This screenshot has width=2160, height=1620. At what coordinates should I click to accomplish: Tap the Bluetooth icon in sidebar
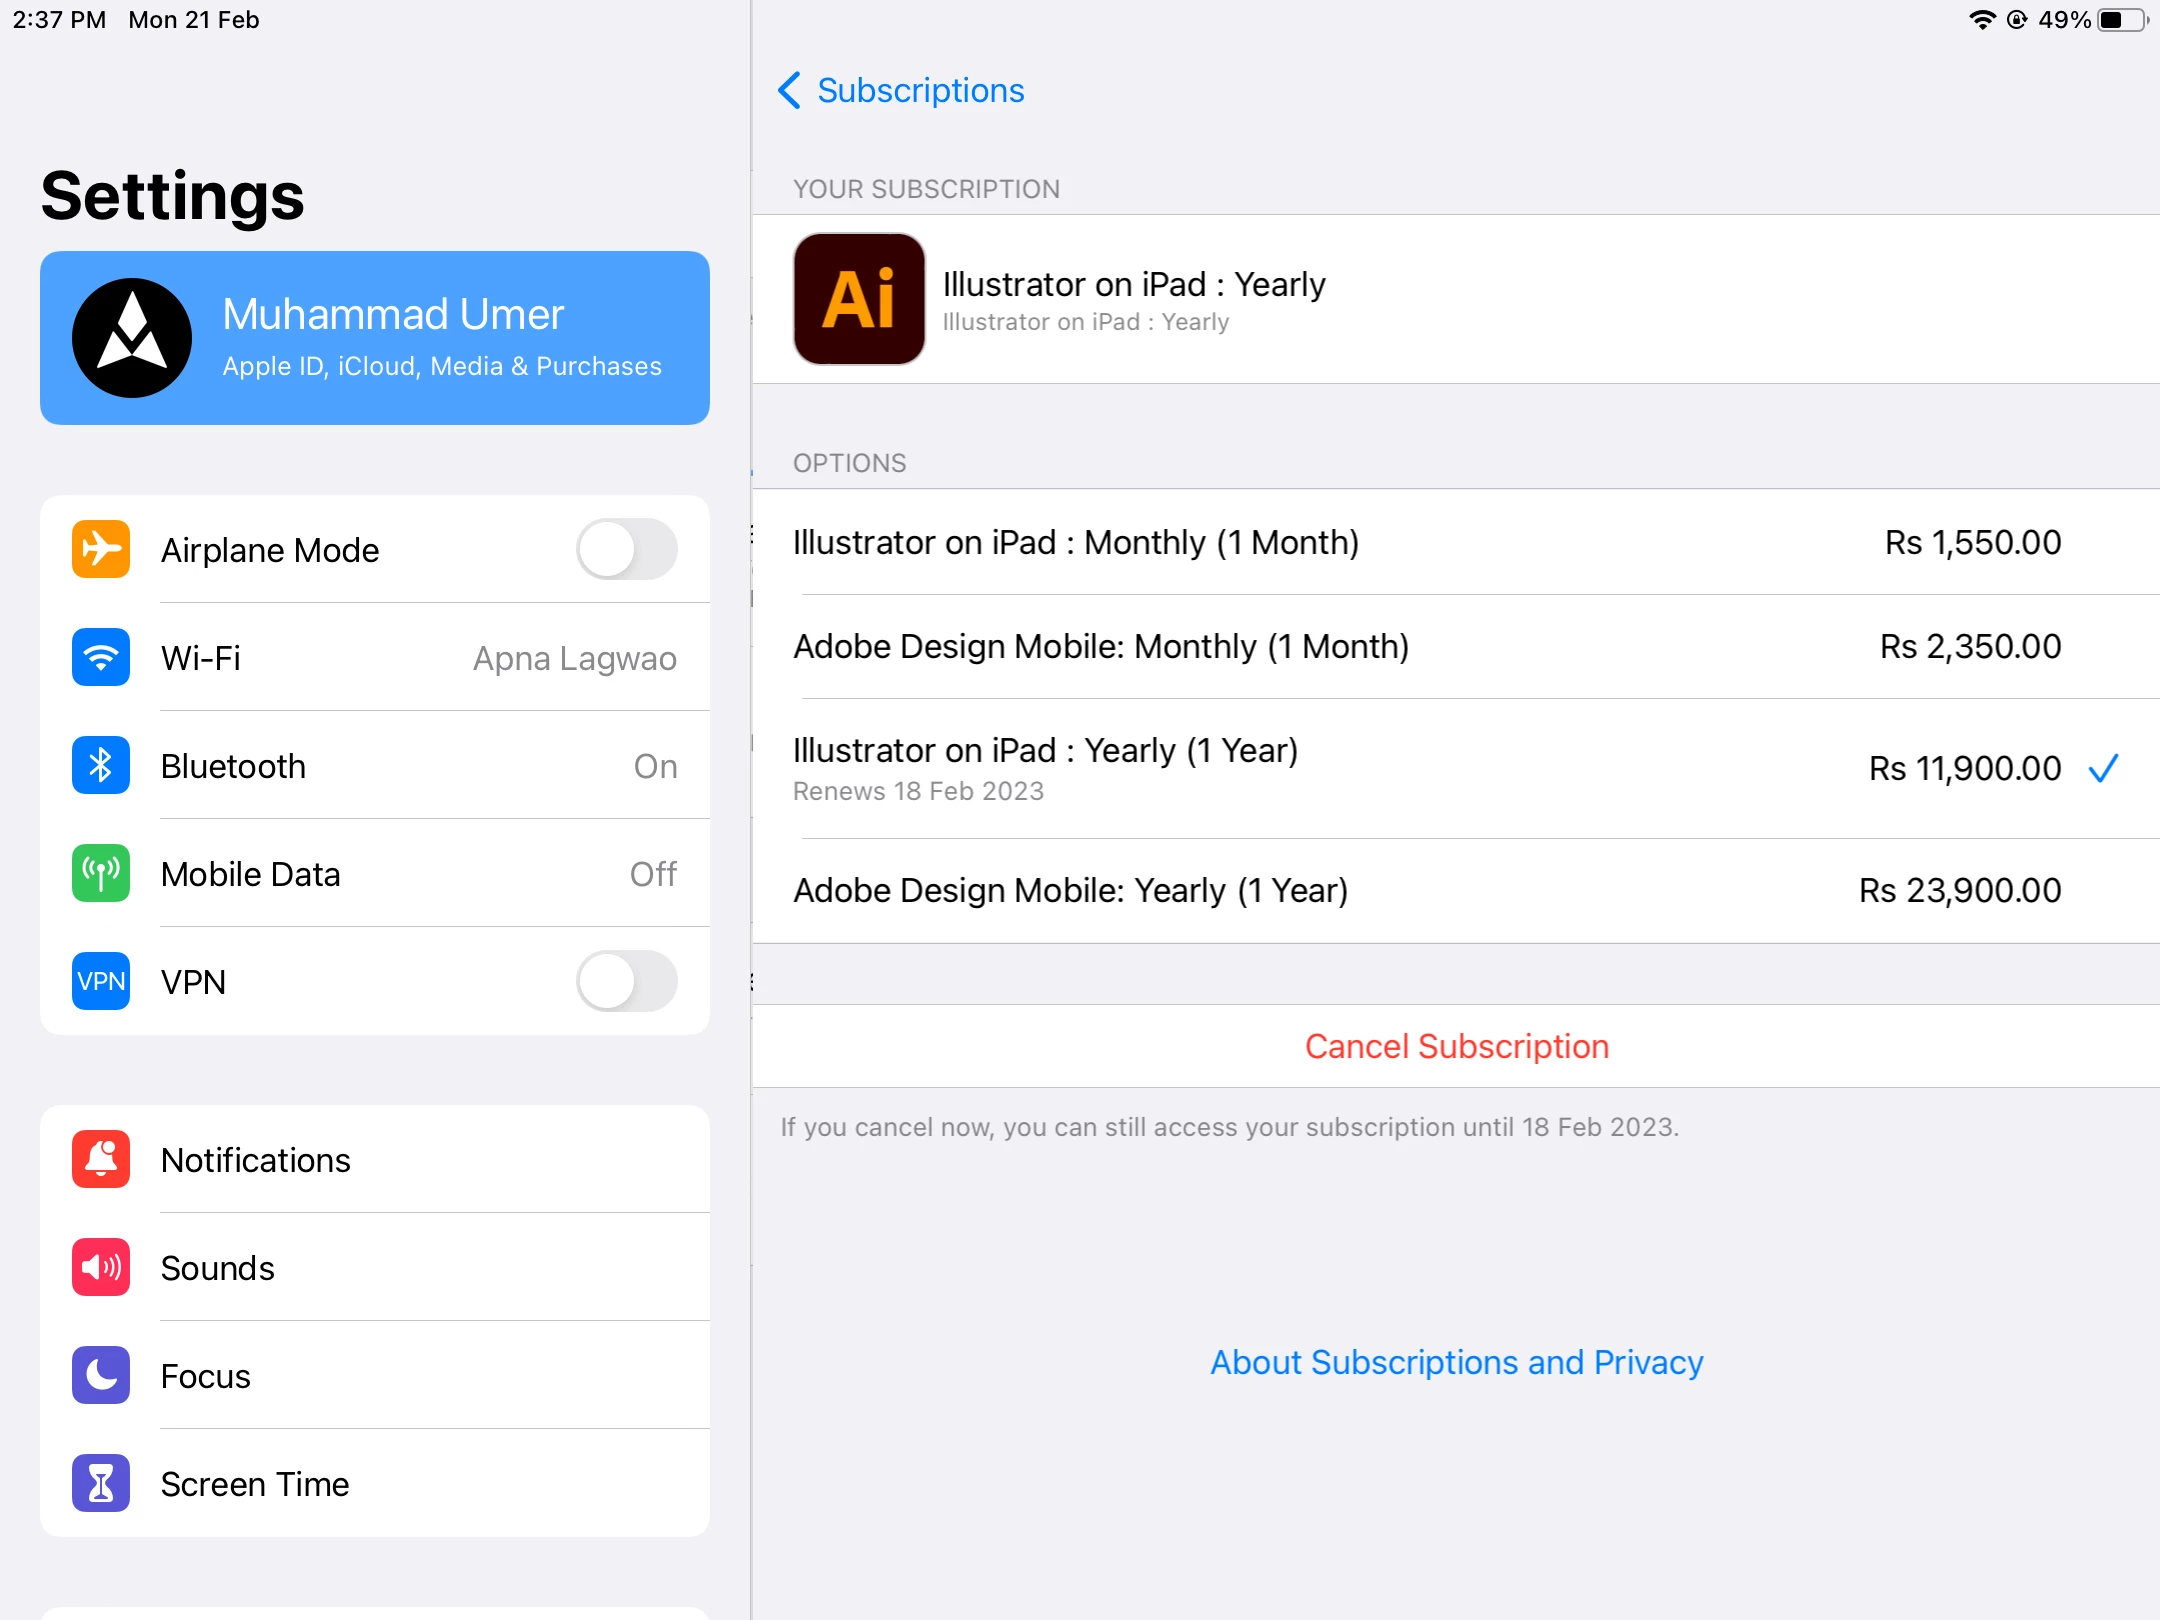(x=101, y=765)
